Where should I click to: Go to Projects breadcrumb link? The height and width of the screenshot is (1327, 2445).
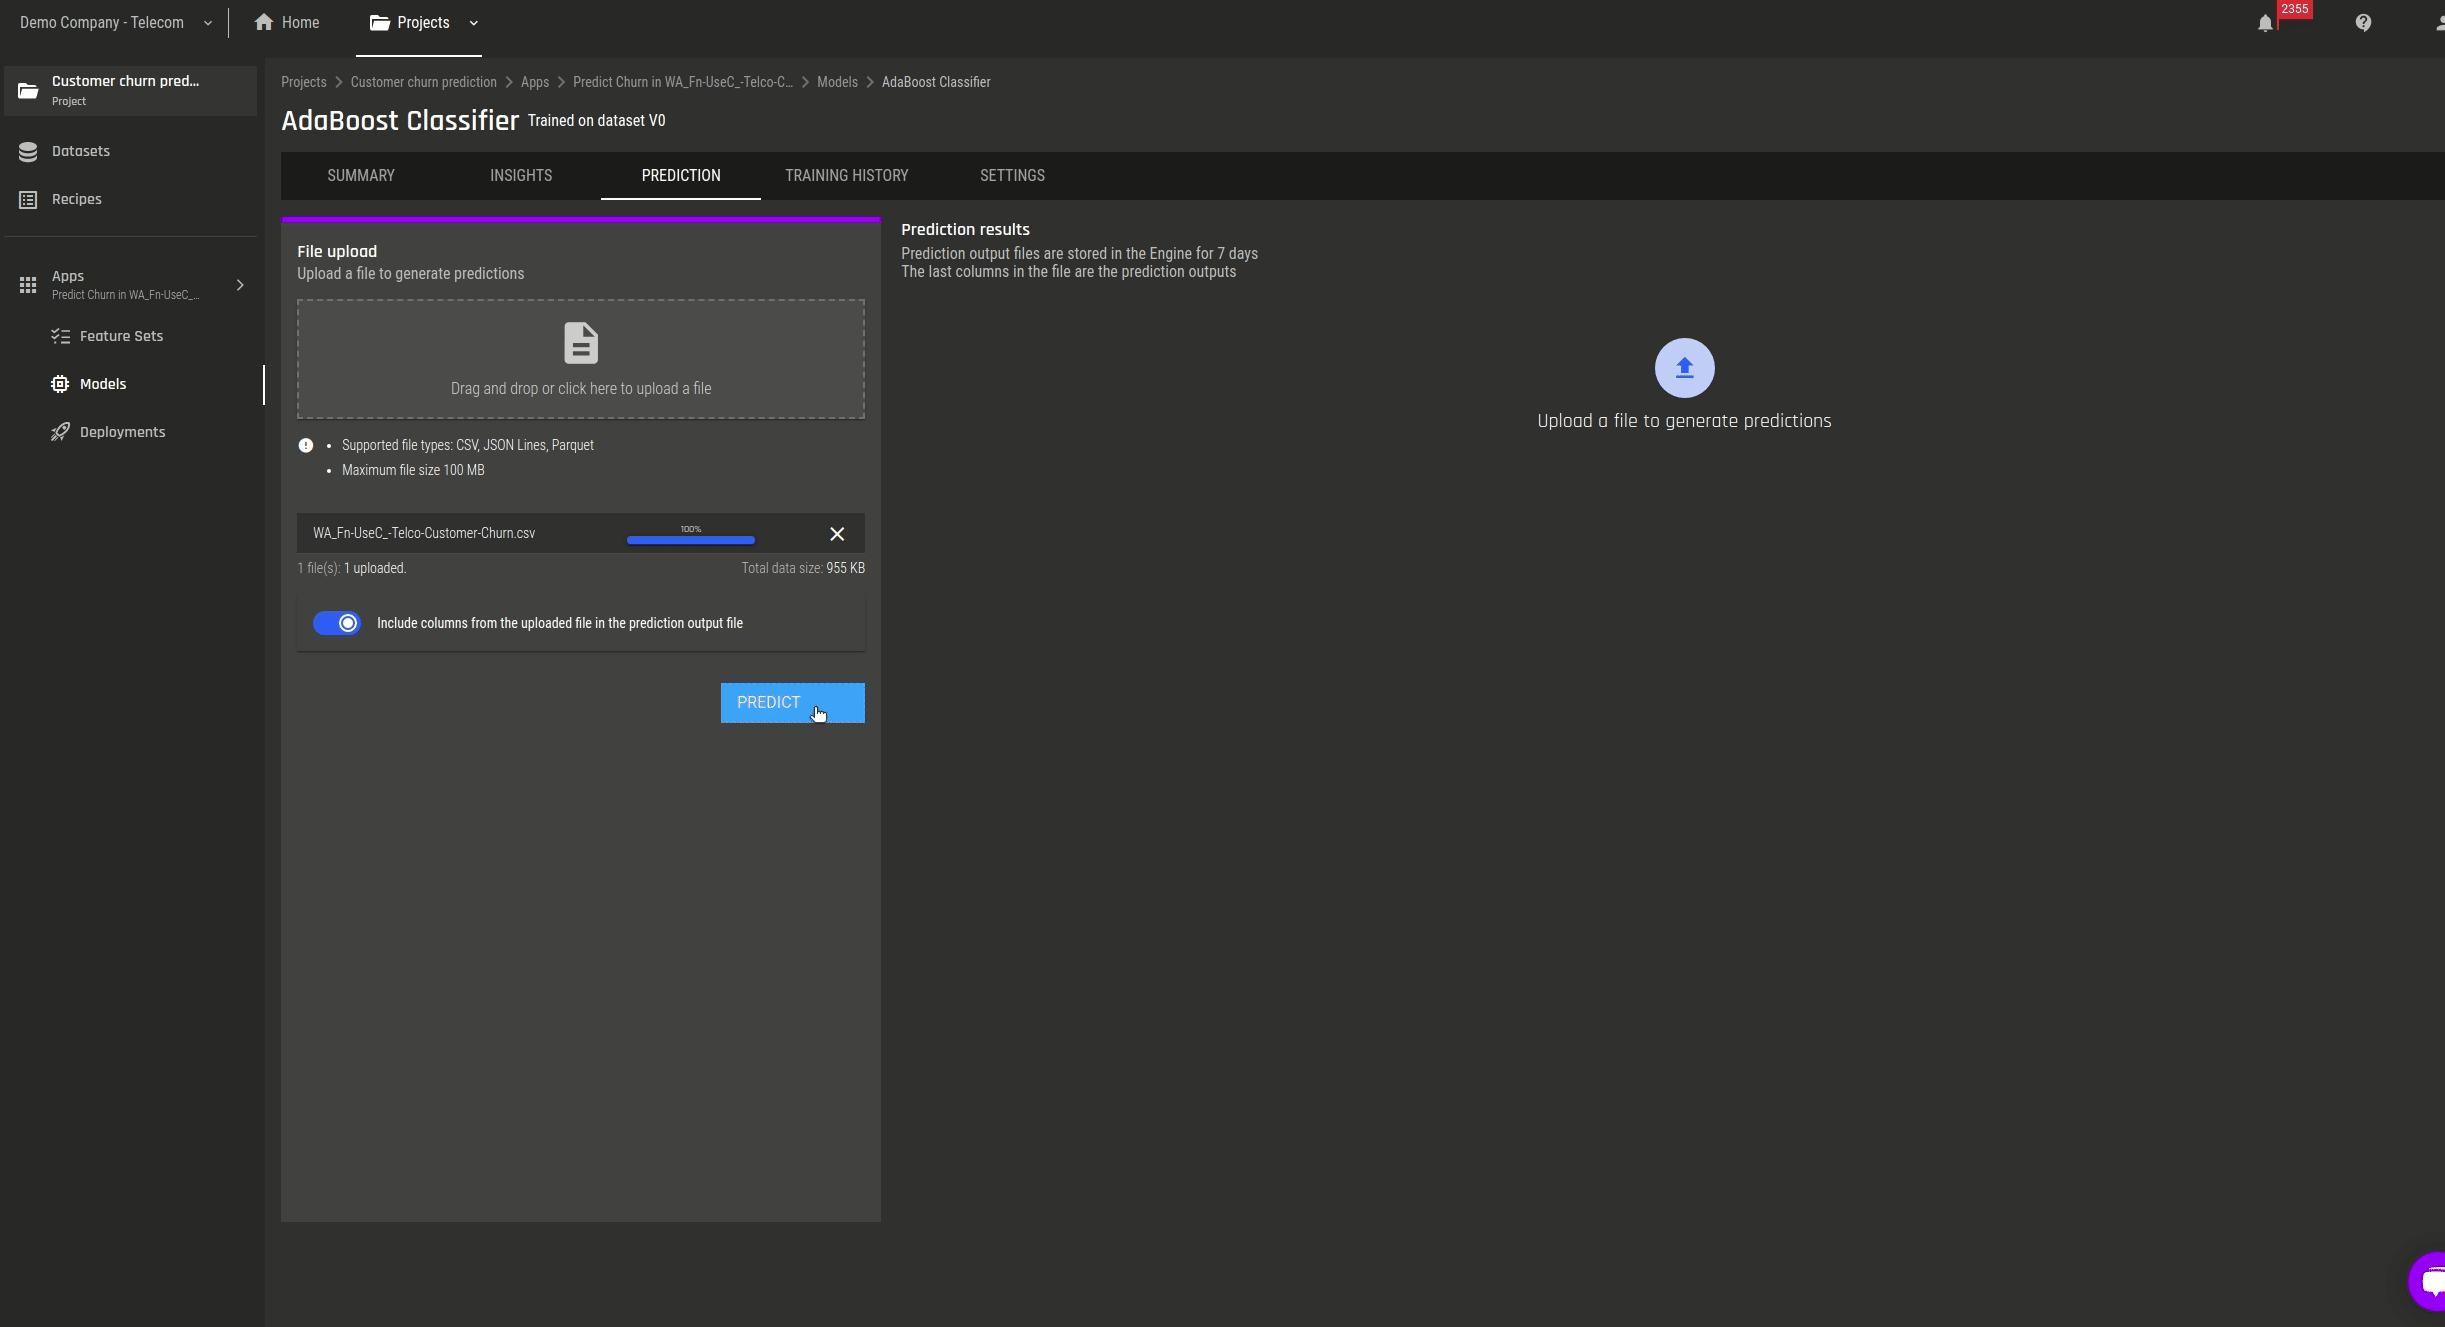(304, 82)
